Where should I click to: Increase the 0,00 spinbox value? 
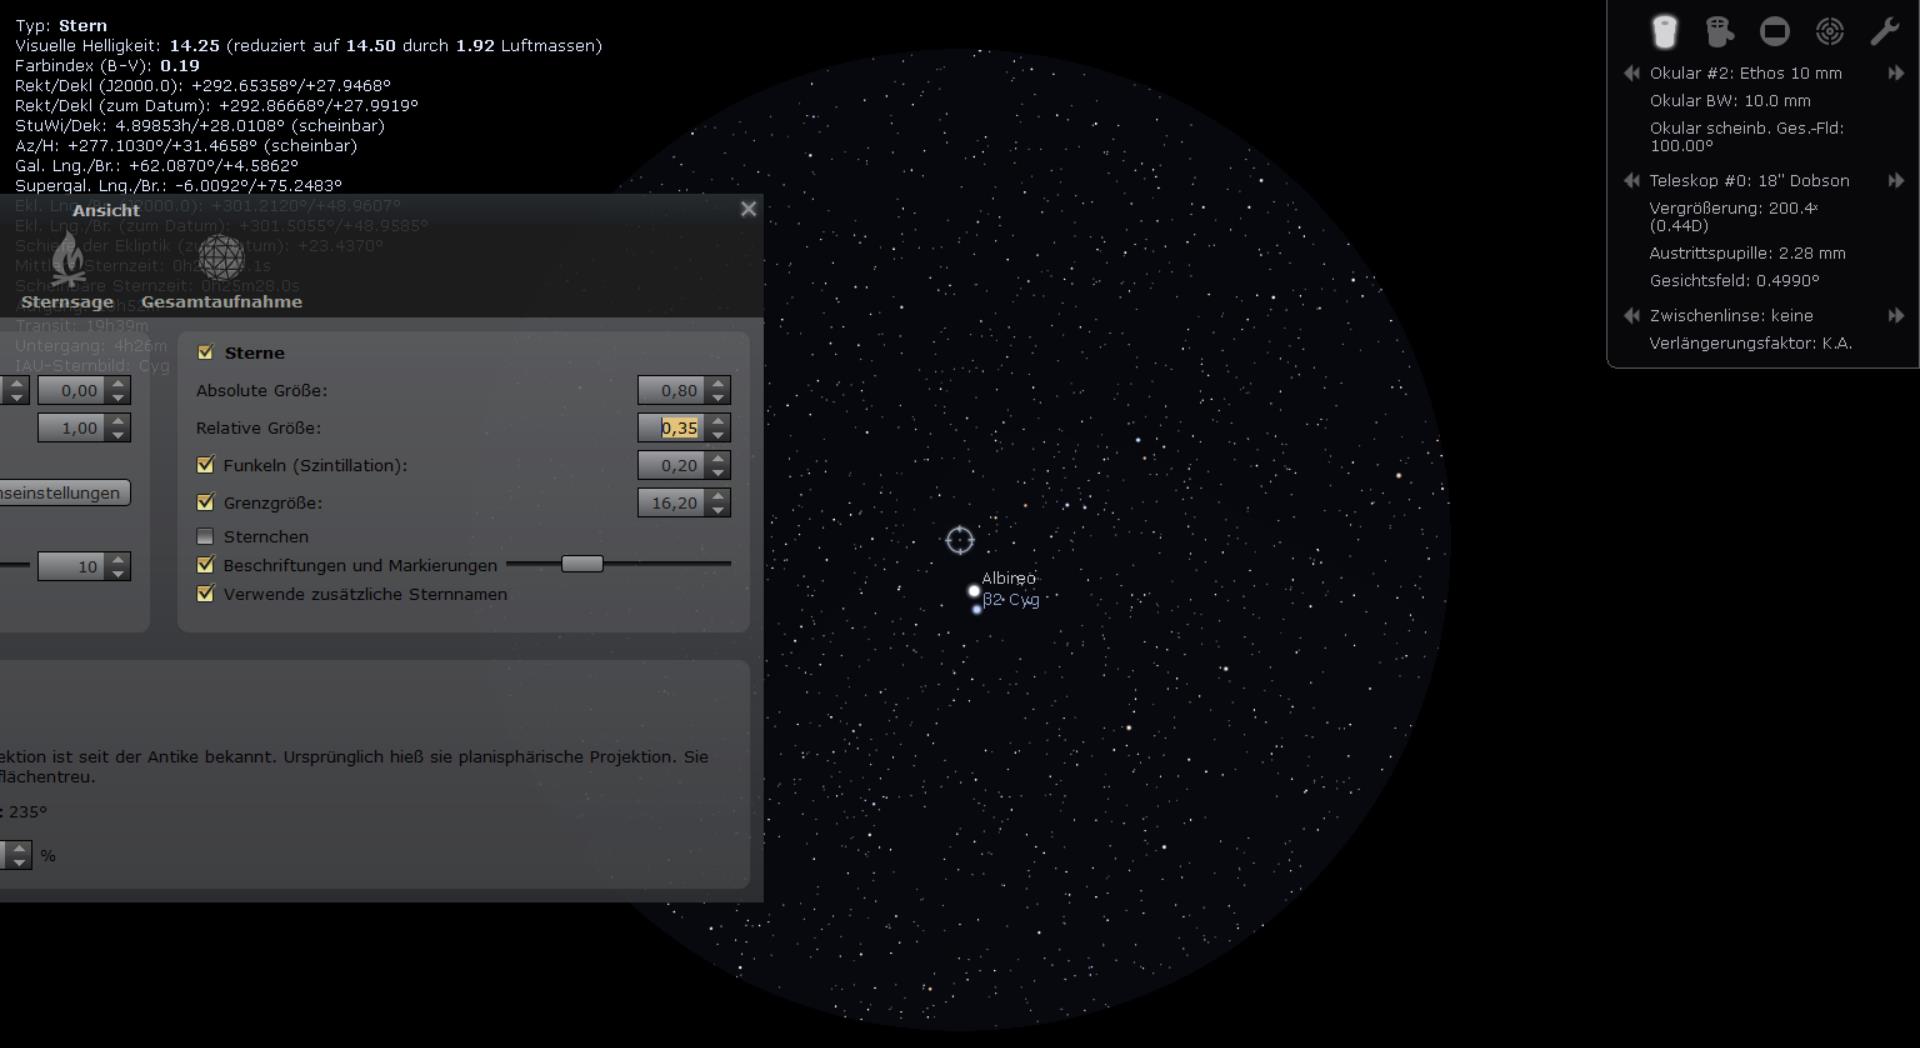pos(118,384)
